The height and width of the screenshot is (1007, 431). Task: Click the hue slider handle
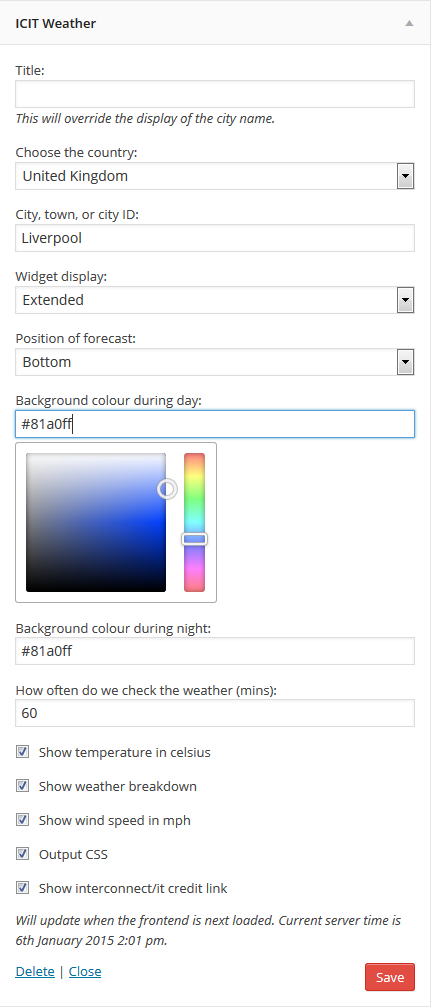195,539
